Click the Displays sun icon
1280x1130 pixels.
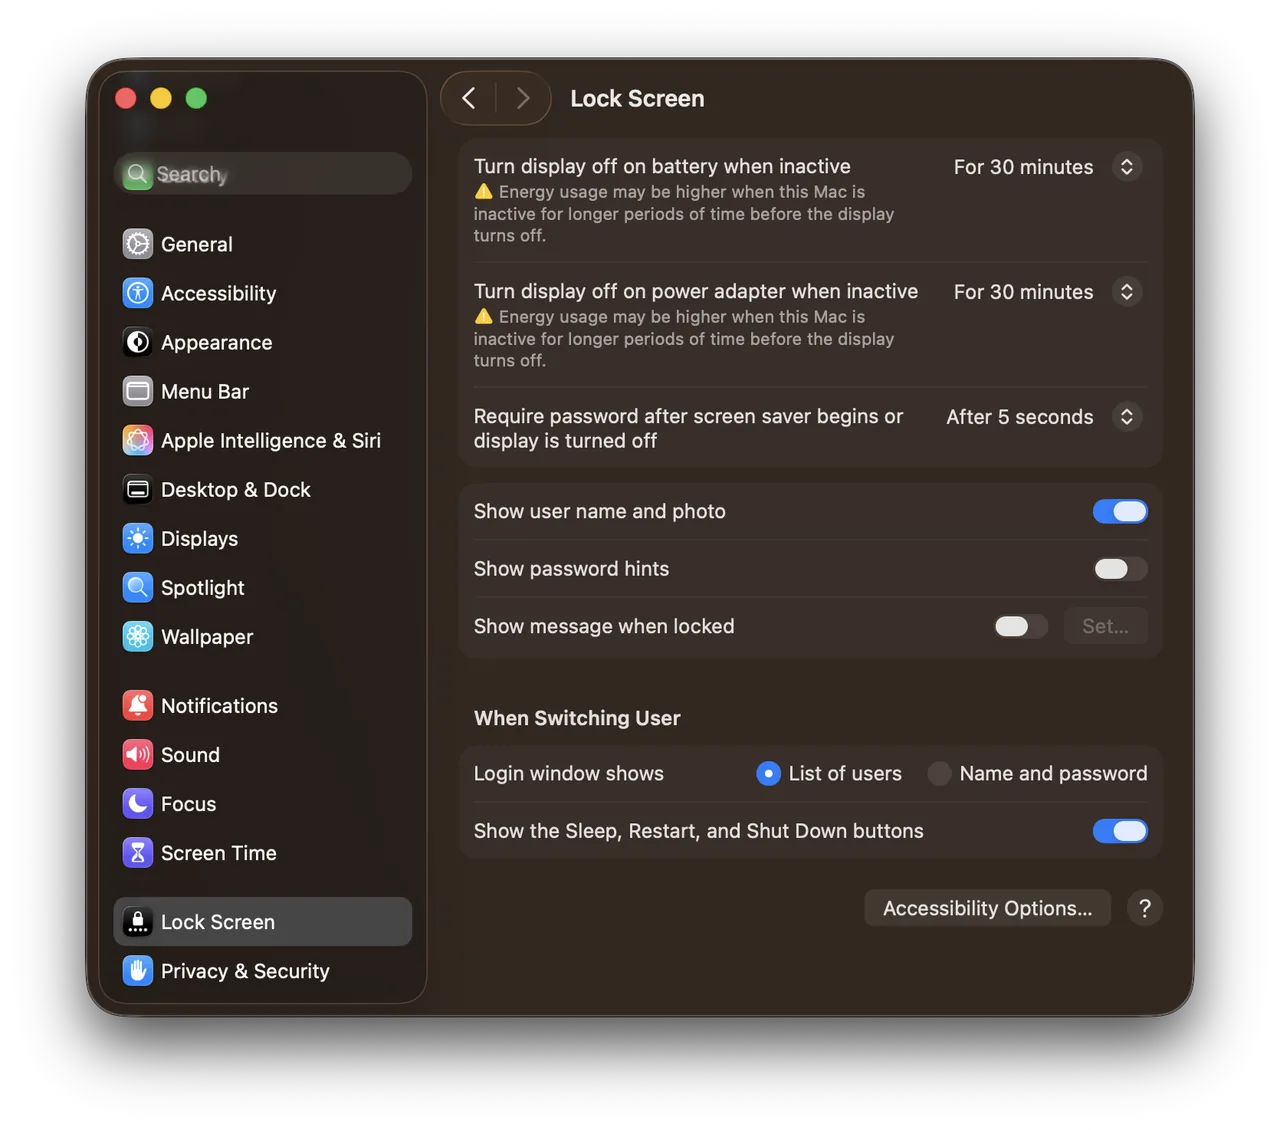(x=138, y=538)
